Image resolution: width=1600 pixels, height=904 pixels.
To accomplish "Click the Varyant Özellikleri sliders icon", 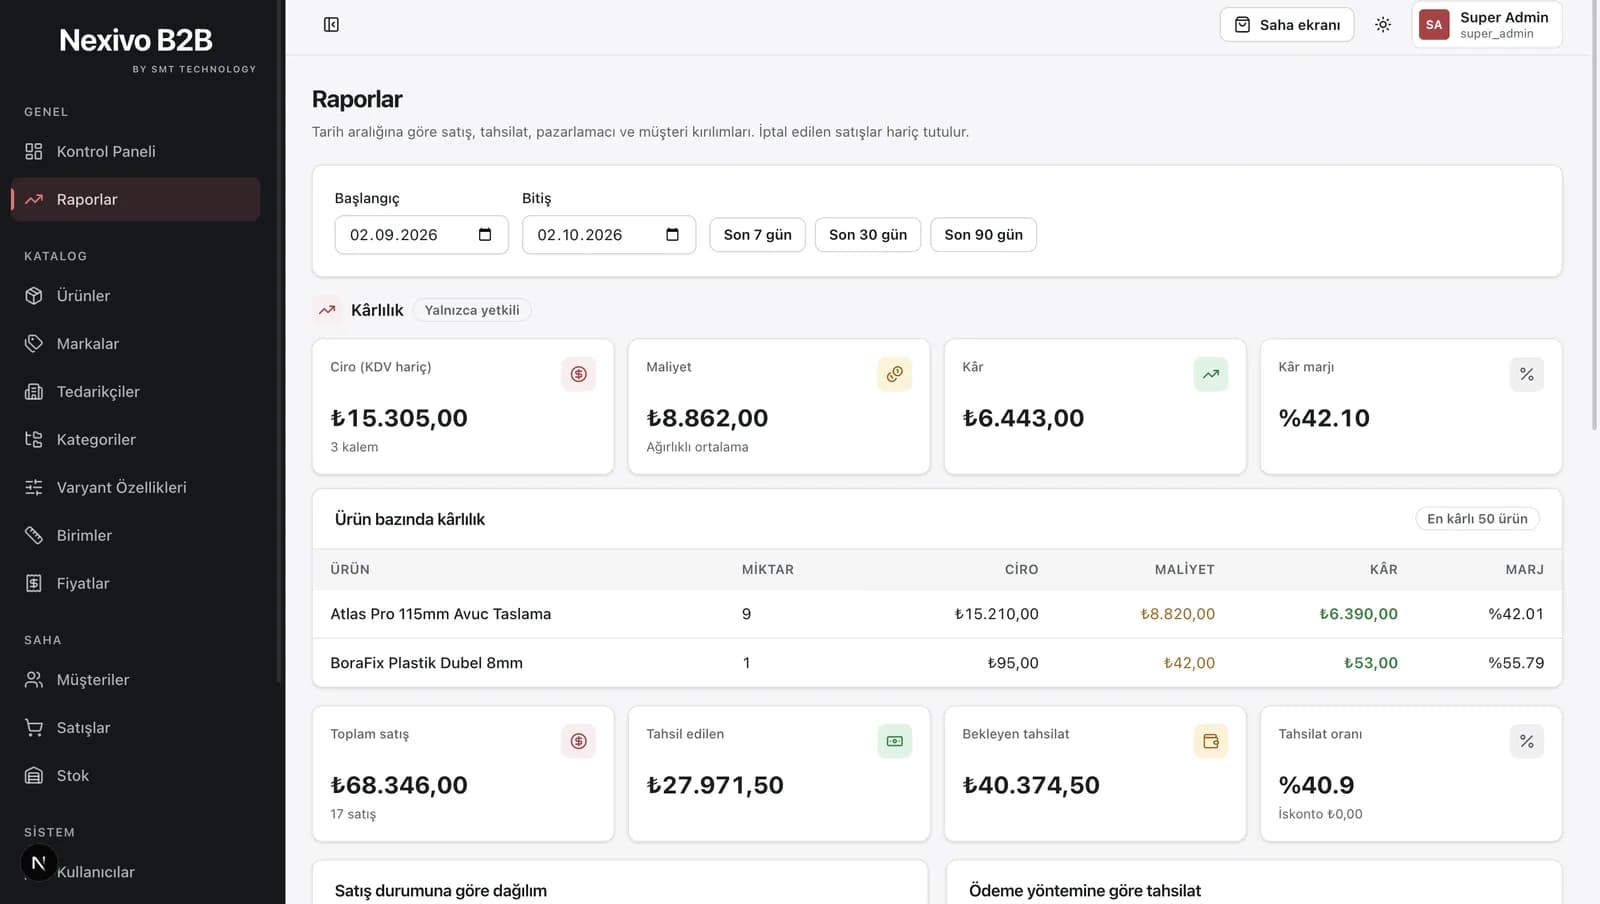I will (34, 487).
